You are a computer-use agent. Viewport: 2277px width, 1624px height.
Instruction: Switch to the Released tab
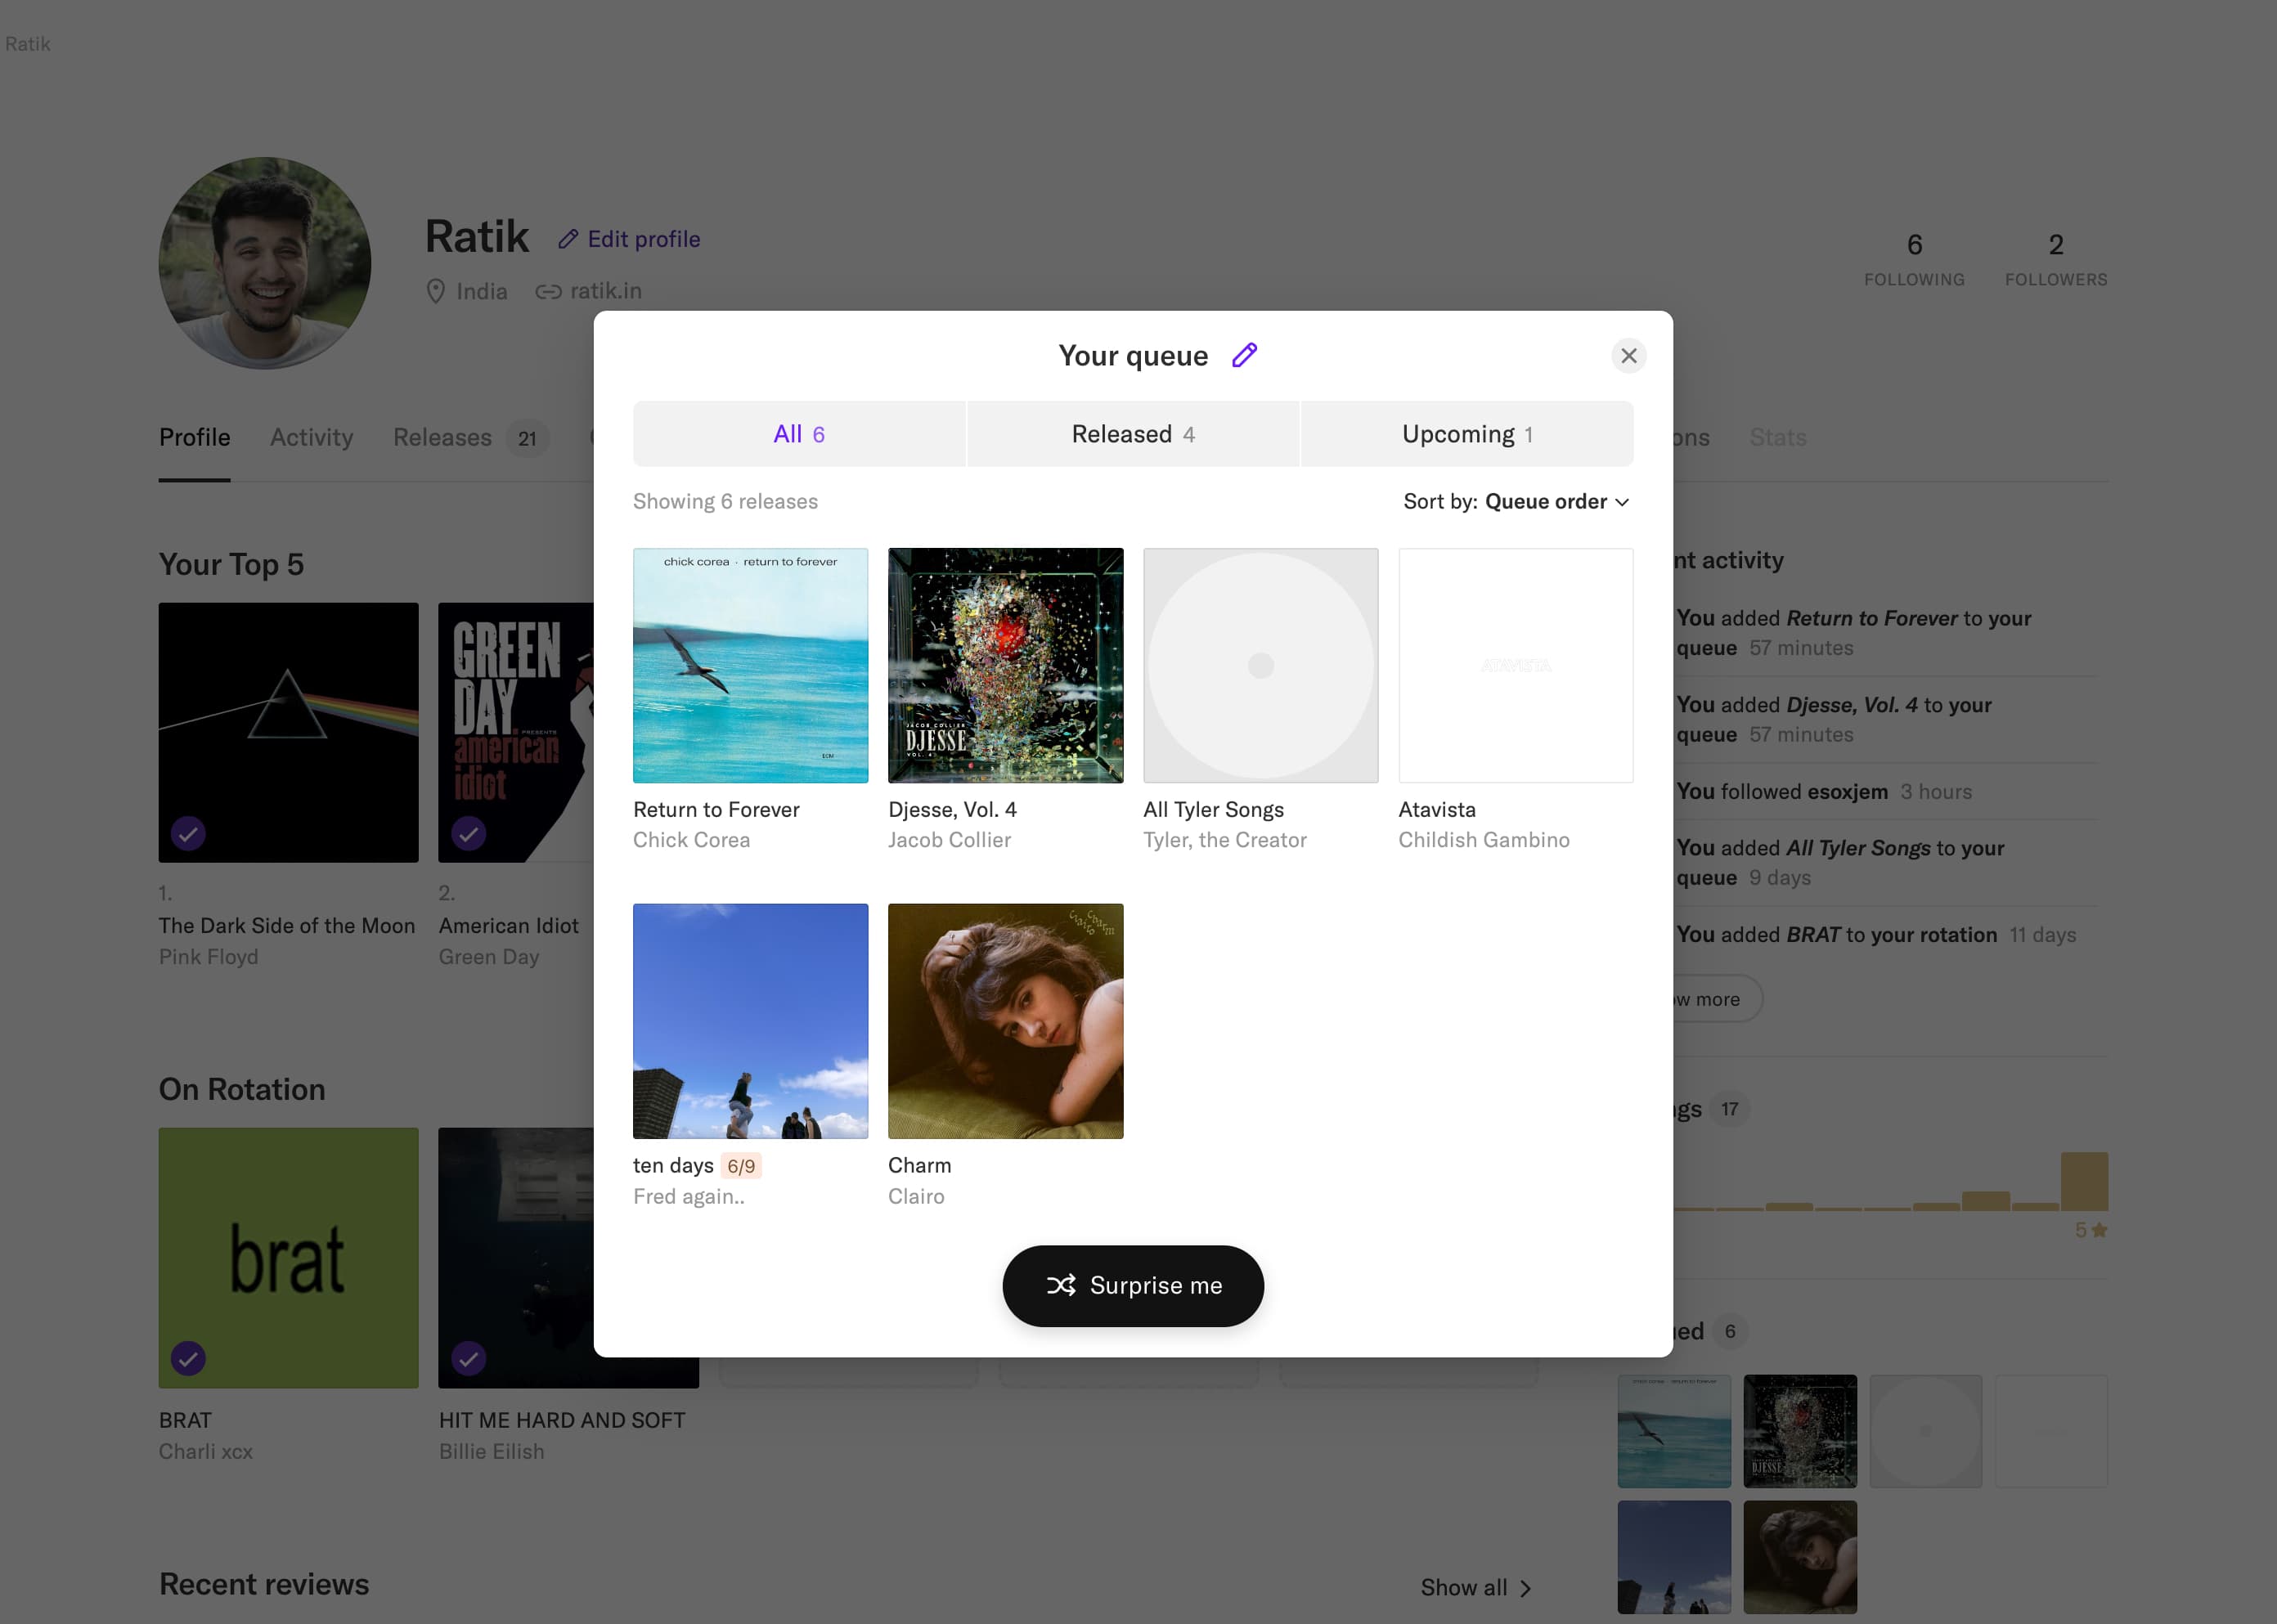[x=1132, y=433]
